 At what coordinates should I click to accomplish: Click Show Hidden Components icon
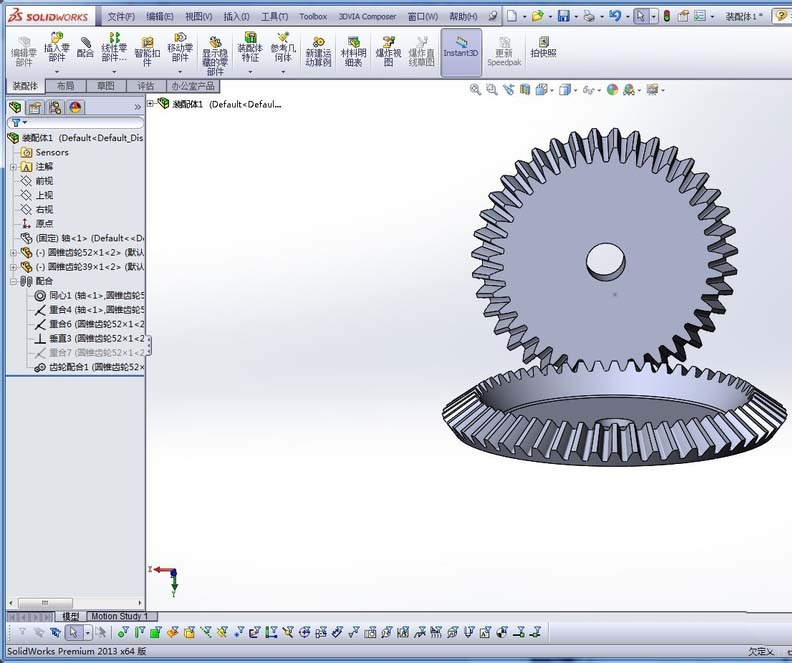215,56
